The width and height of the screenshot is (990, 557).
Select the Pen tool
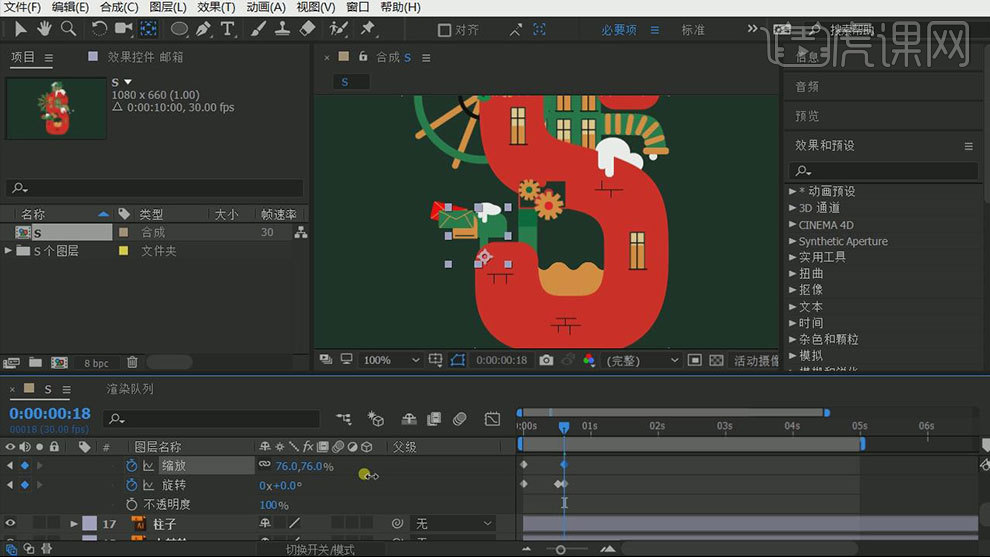204,29
